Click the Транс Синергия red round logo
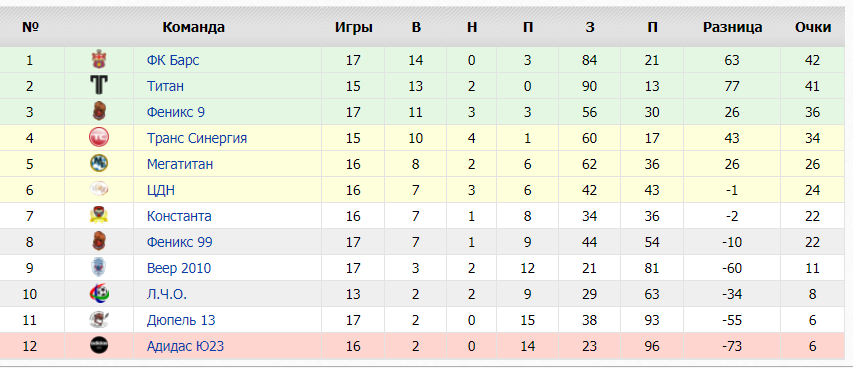Screen dimensions: 853x368 coord(98,138)
